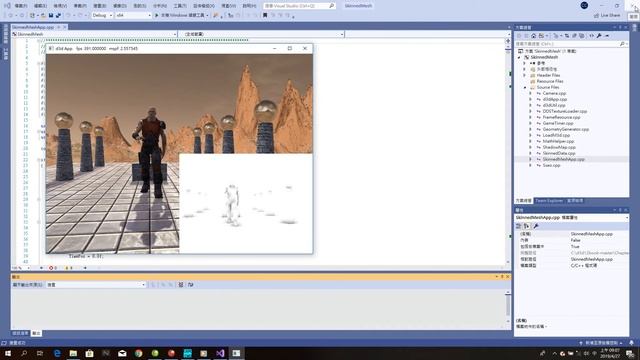Click the notification bell in the status bar
Screen dimensions: 640x360
coord(631,343)
